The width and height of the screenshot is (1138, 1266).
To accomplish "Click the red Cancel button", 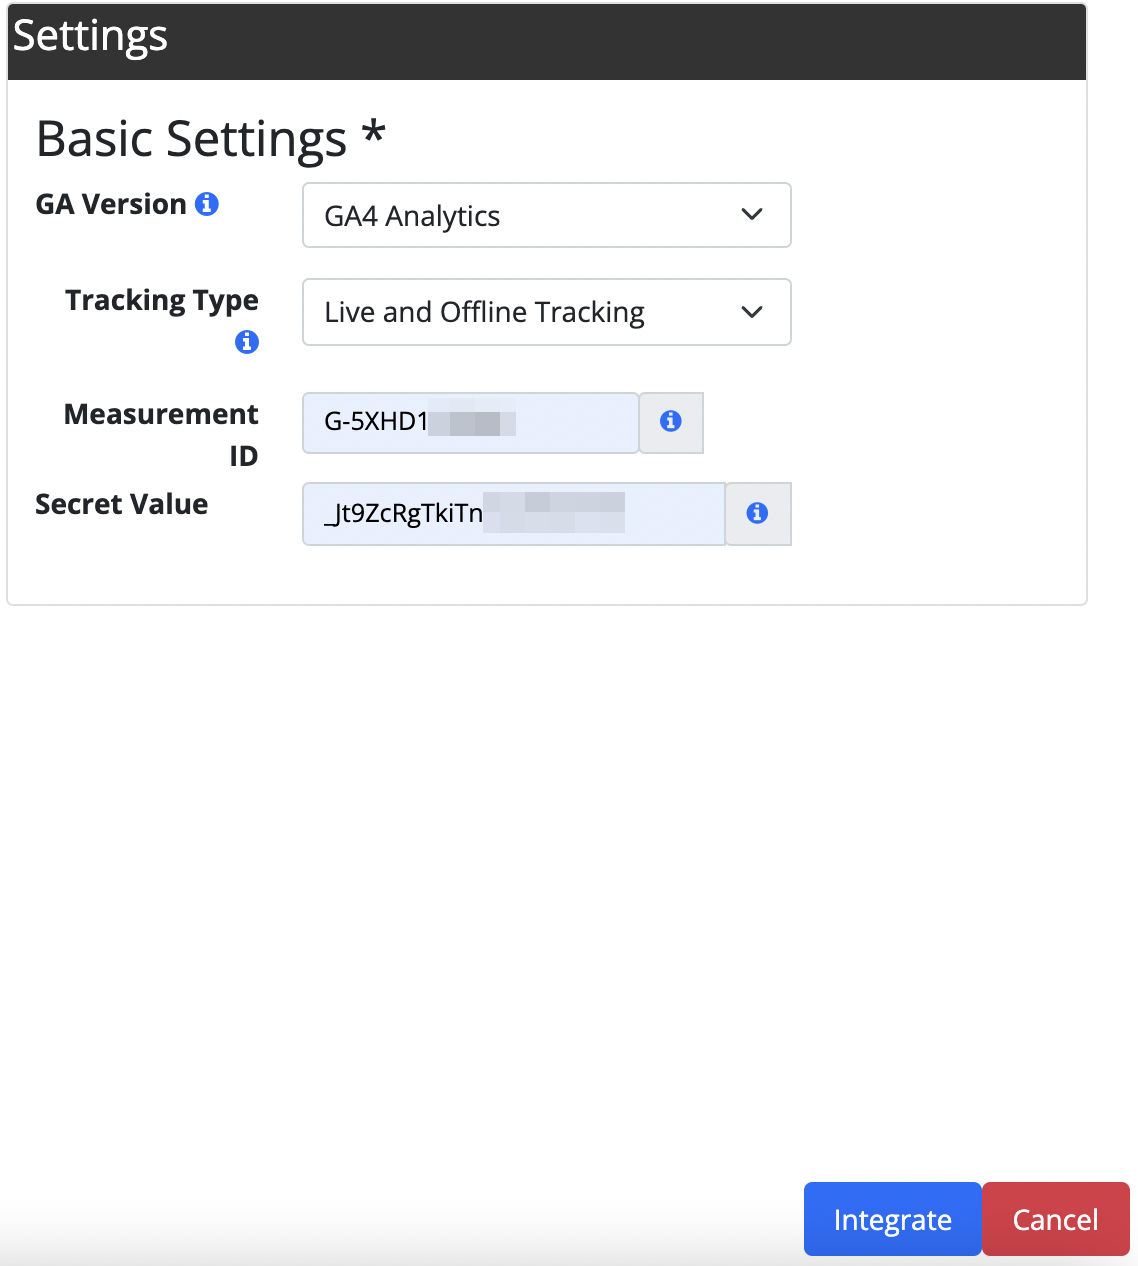I will (1056, 1219).
